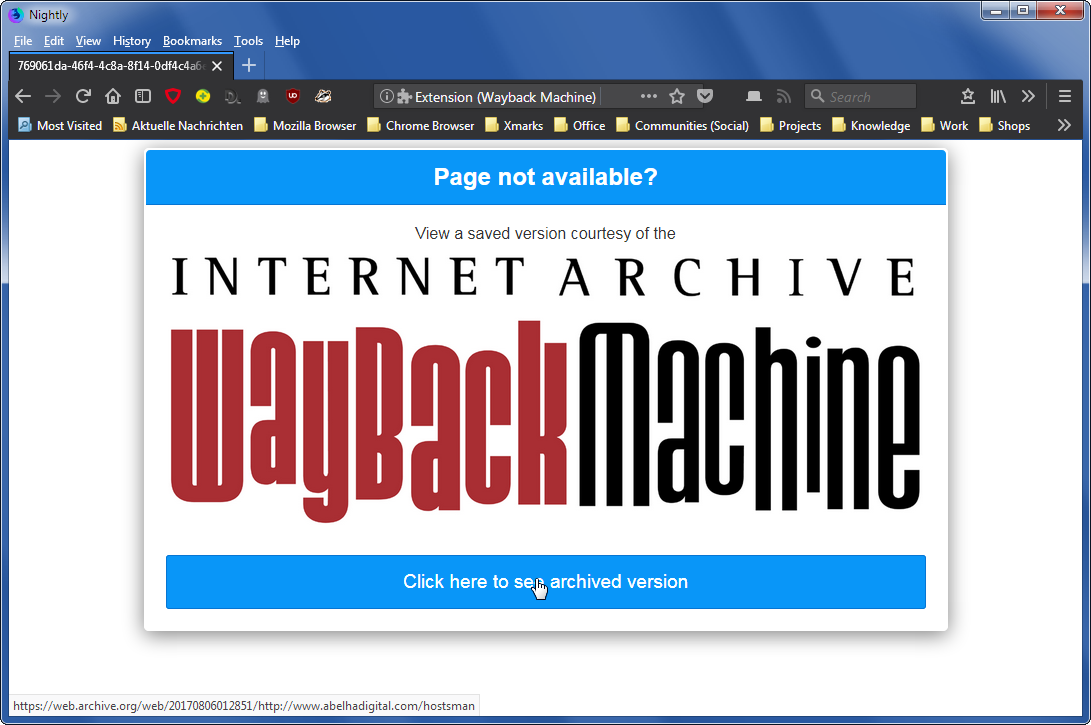Open the Knowledge bookmark folder

click(871, 125)
